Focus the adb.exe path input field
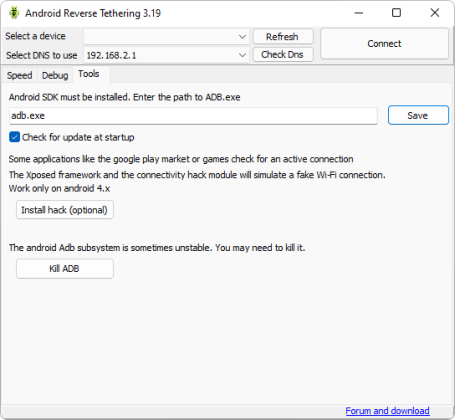Image resolution: width=455 pixels, height=420 pixels. (193, 116)
